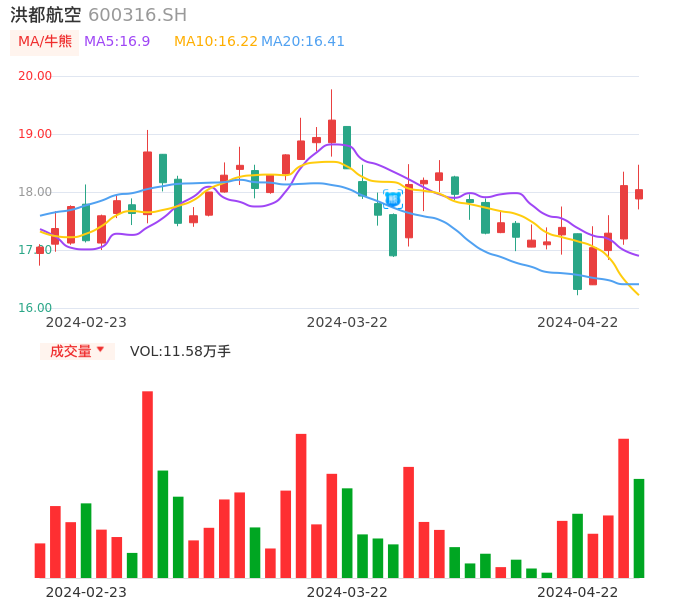
Task: Click 2024-04-22 date under price chart
Action: click(578, 322)
